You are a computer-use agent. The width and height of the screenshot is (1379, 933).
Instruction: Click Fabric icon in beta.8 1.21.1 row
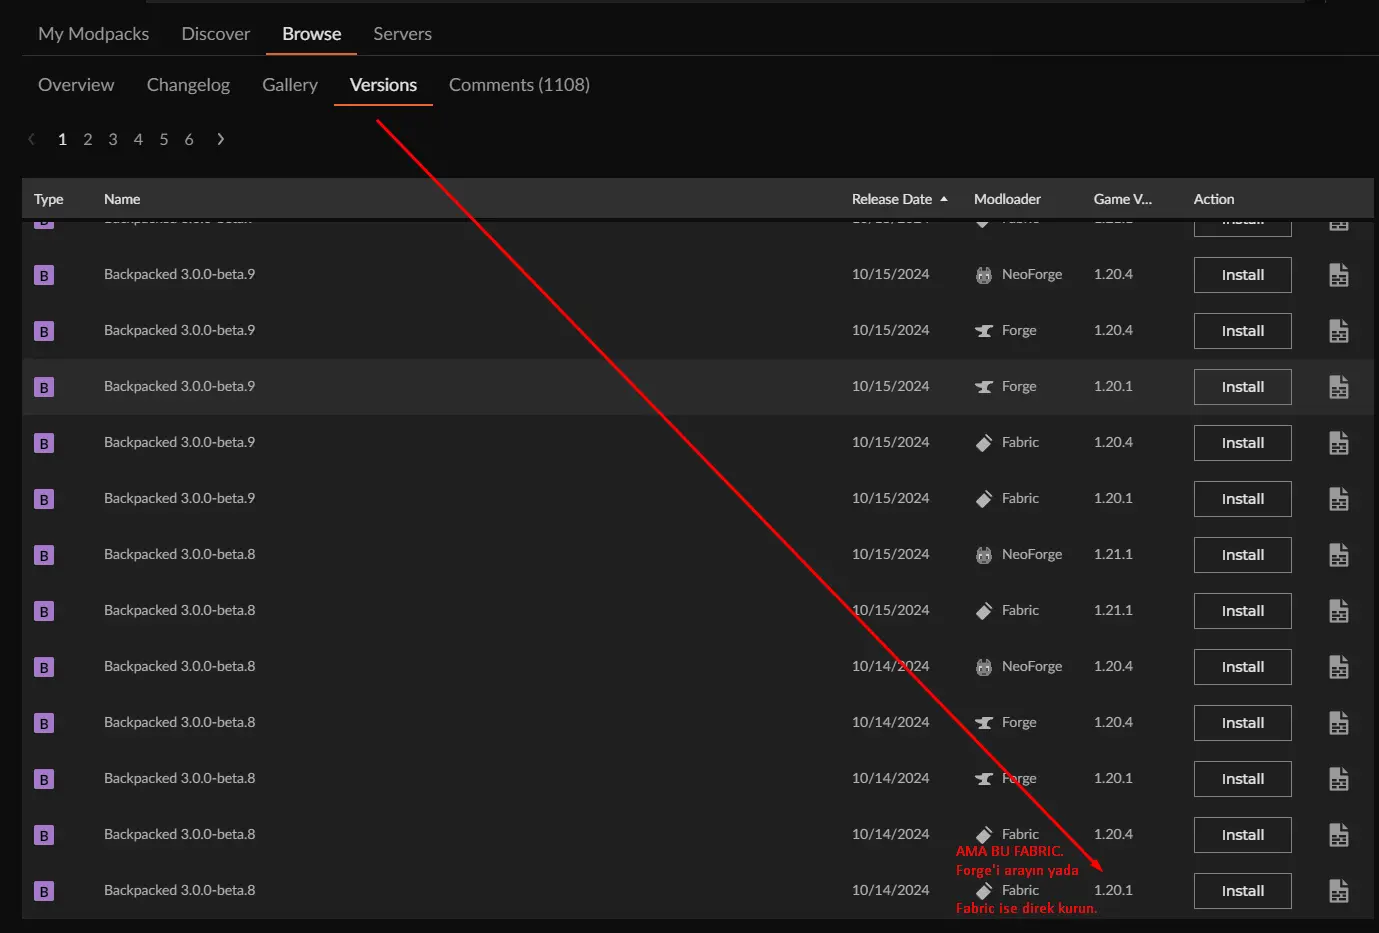(984, 611)
